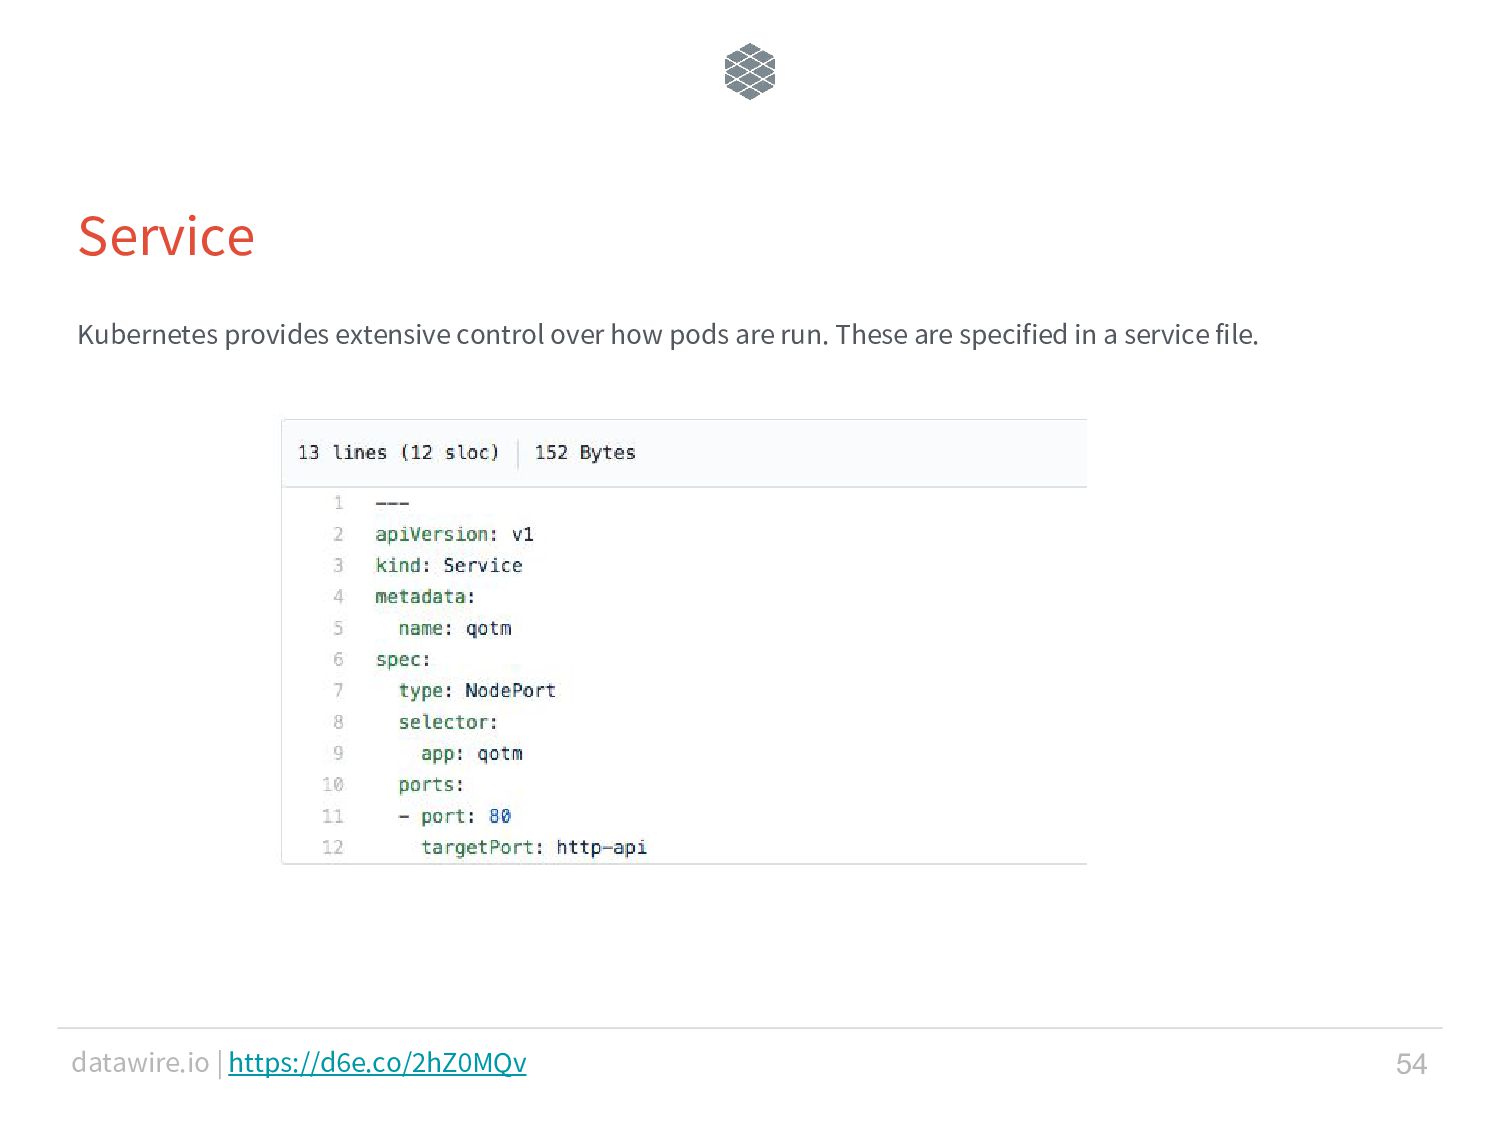Click code line 'selector:'

pos(448,722)
